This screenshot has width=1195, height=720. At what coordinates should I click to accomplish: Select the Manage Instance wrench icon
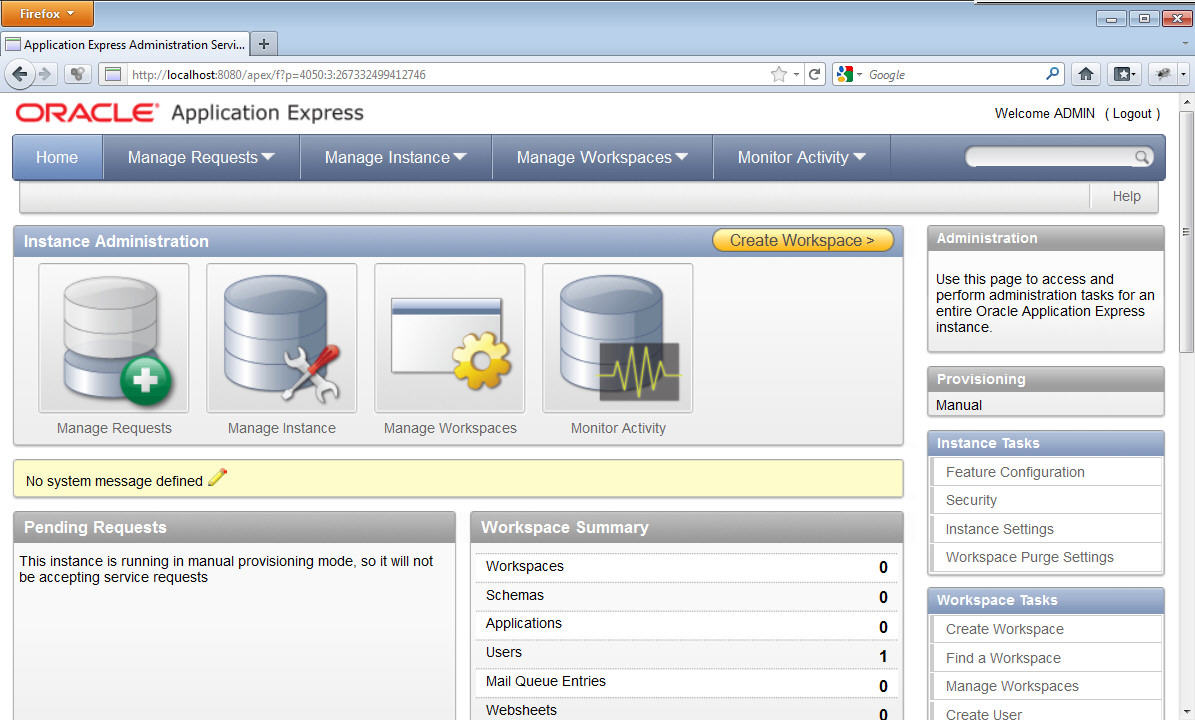(x=281, y=338)
